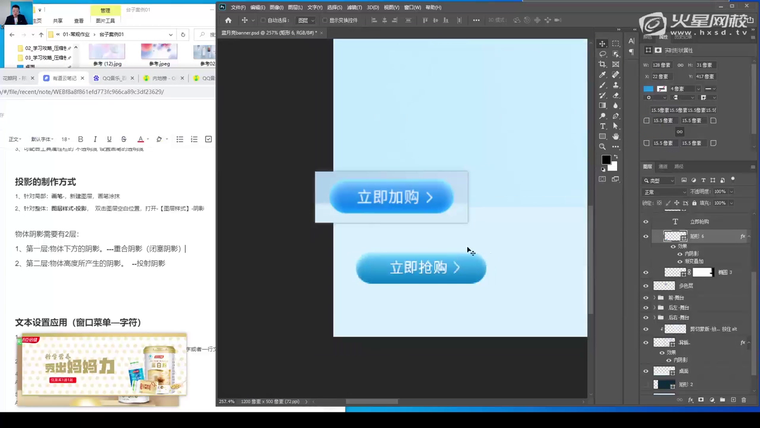Expand the 前-舞台 layer group
The height and width of the screenshot is (428, 760).
pyautogui.click(x=656, y=298)
